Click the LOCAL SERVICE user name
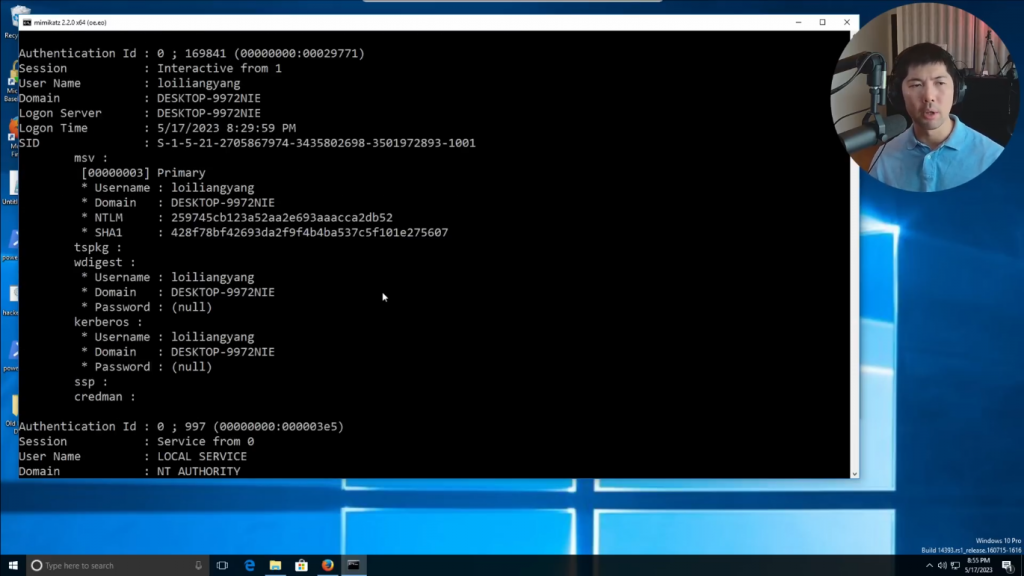Image resolution: width=1024 pixels, height=576 pixels. click(x=202, y=456)
